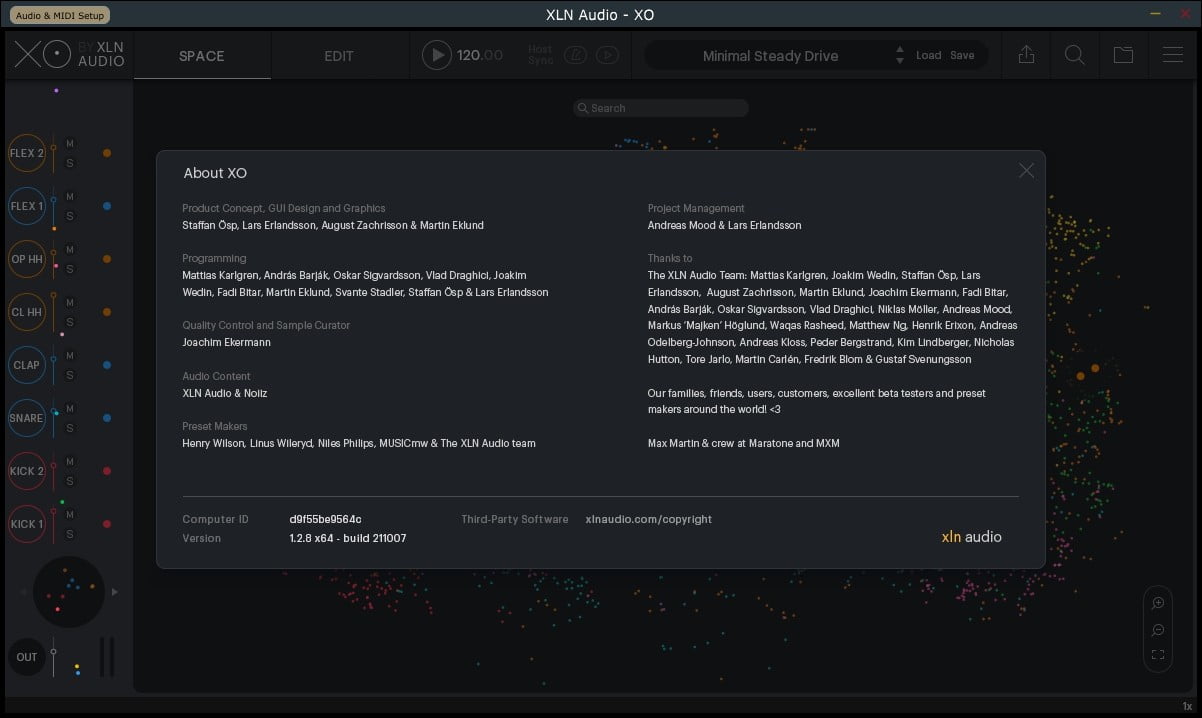Mute the FLEX 1 channel
1202x718 pixels.
pos(70,197)
